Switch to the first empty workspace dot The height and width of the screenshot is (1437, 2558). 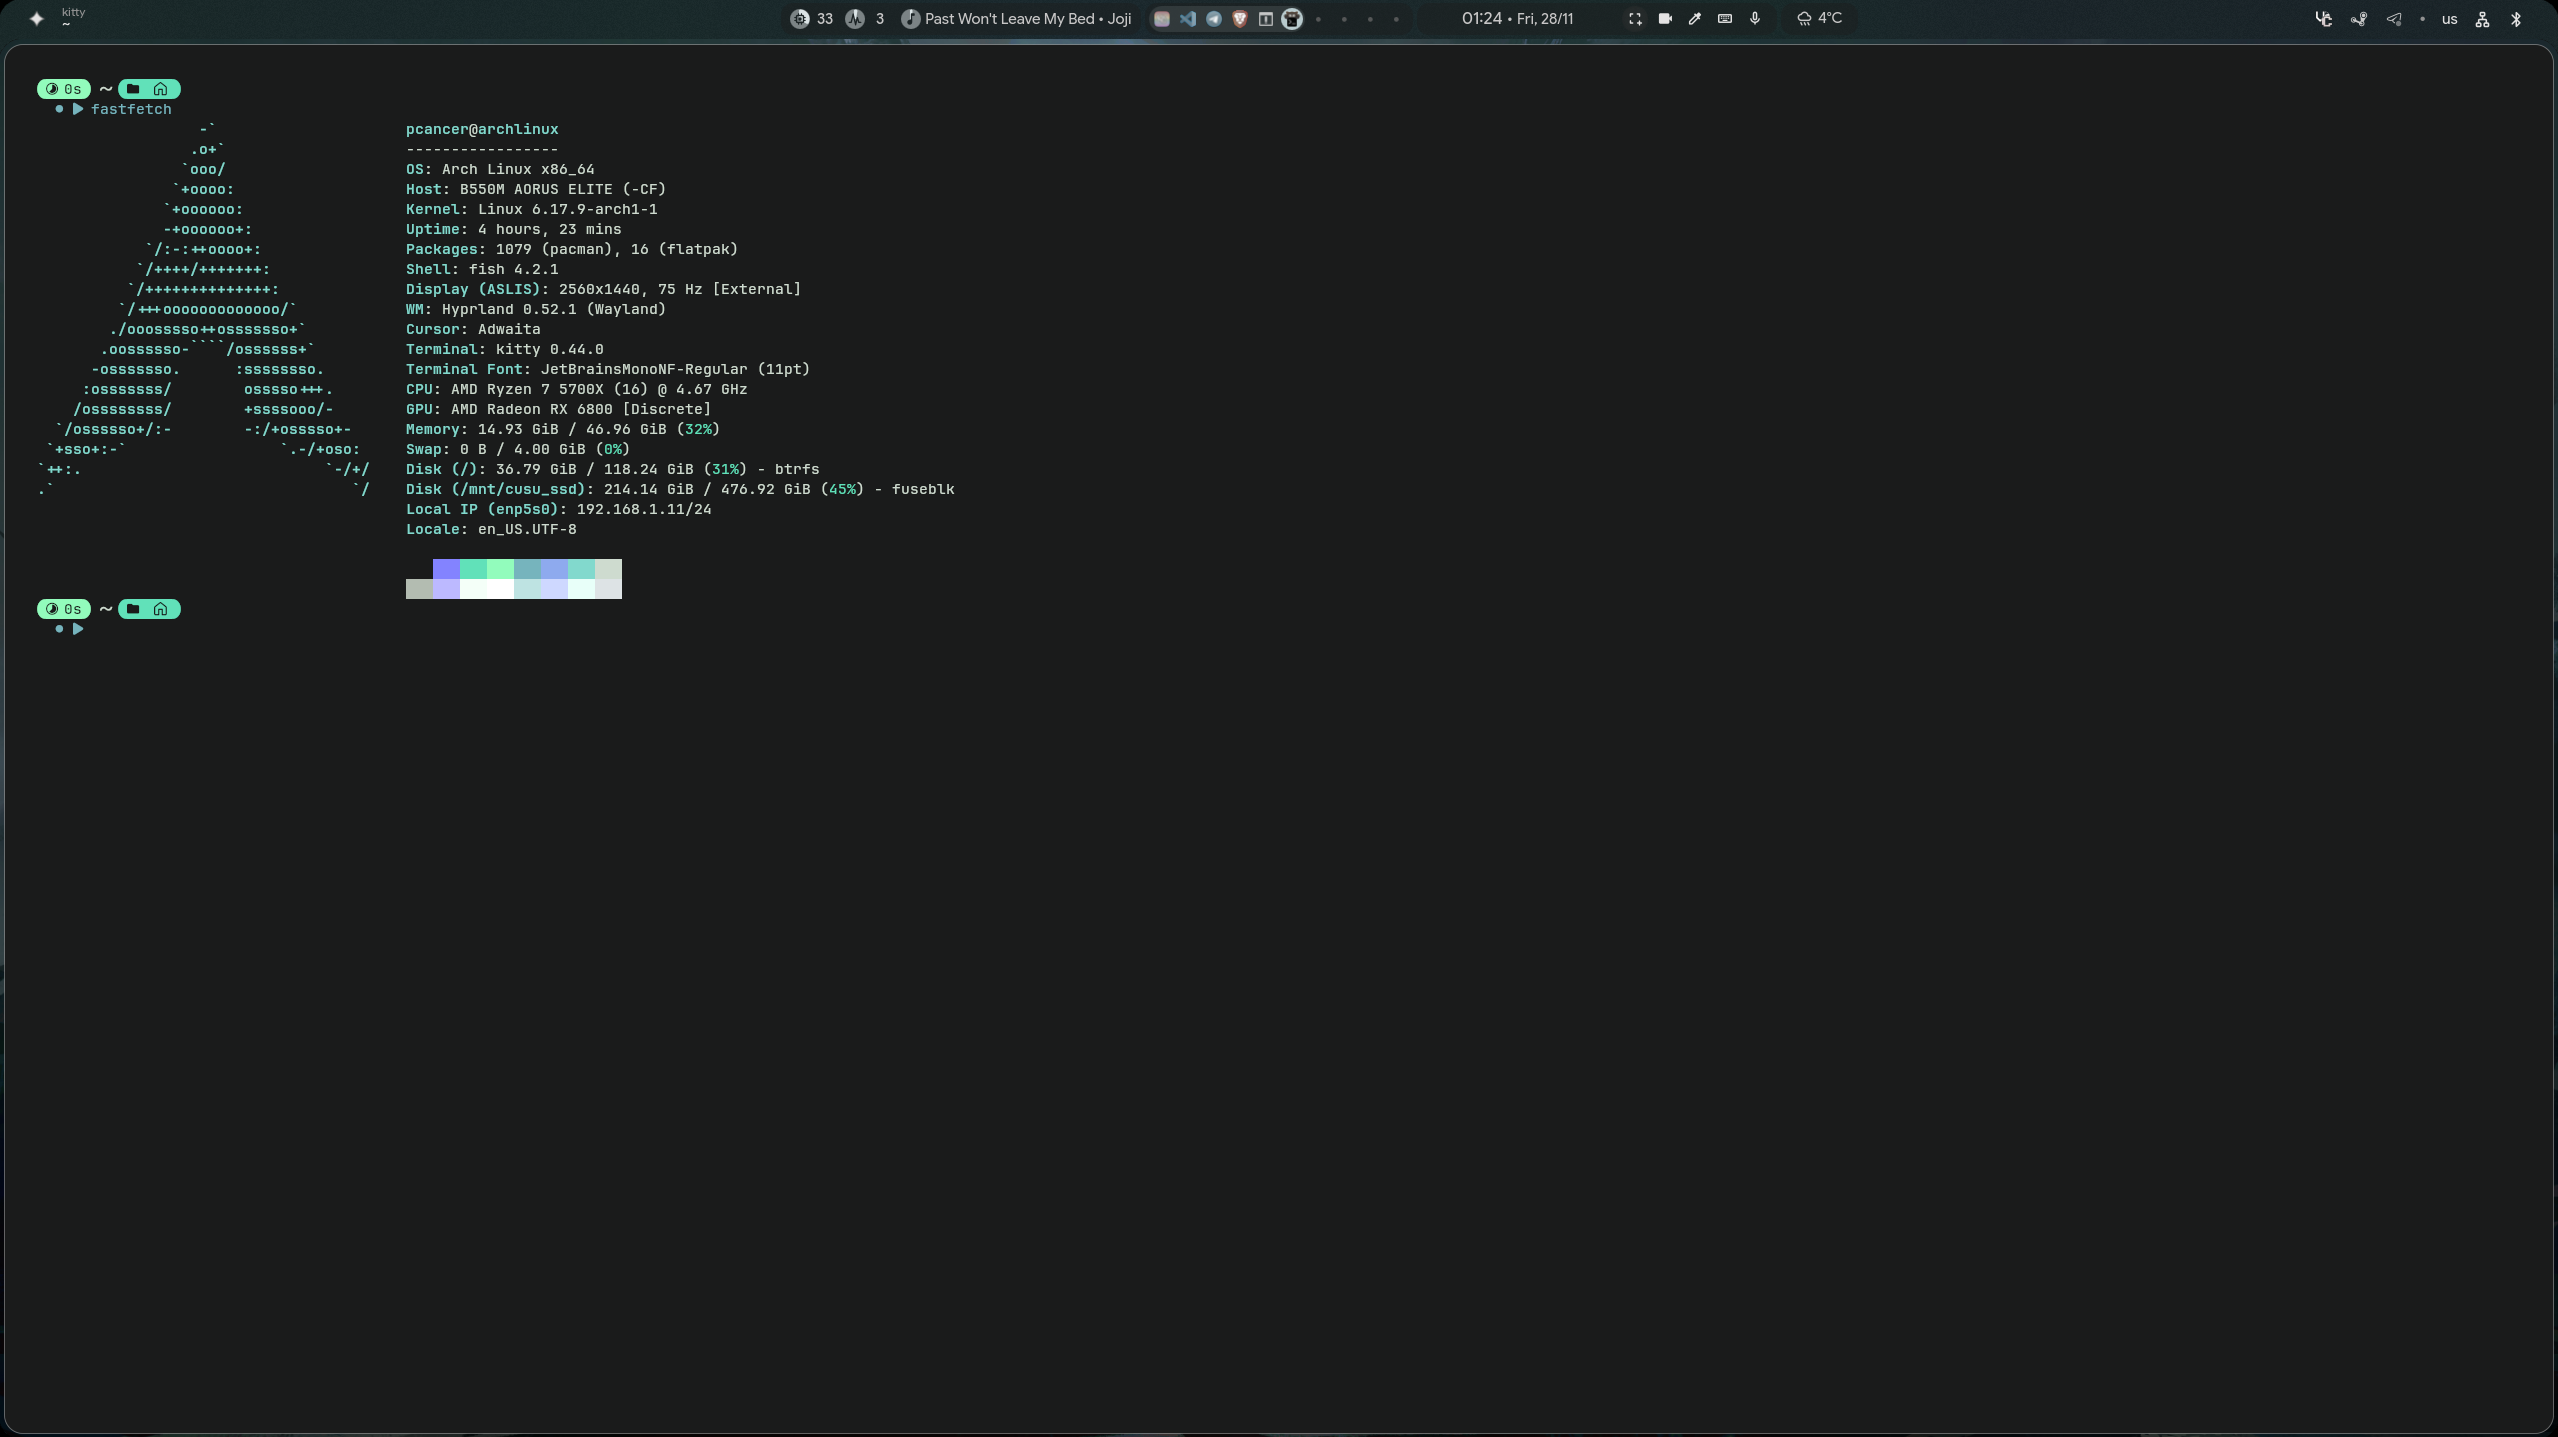1318,19
